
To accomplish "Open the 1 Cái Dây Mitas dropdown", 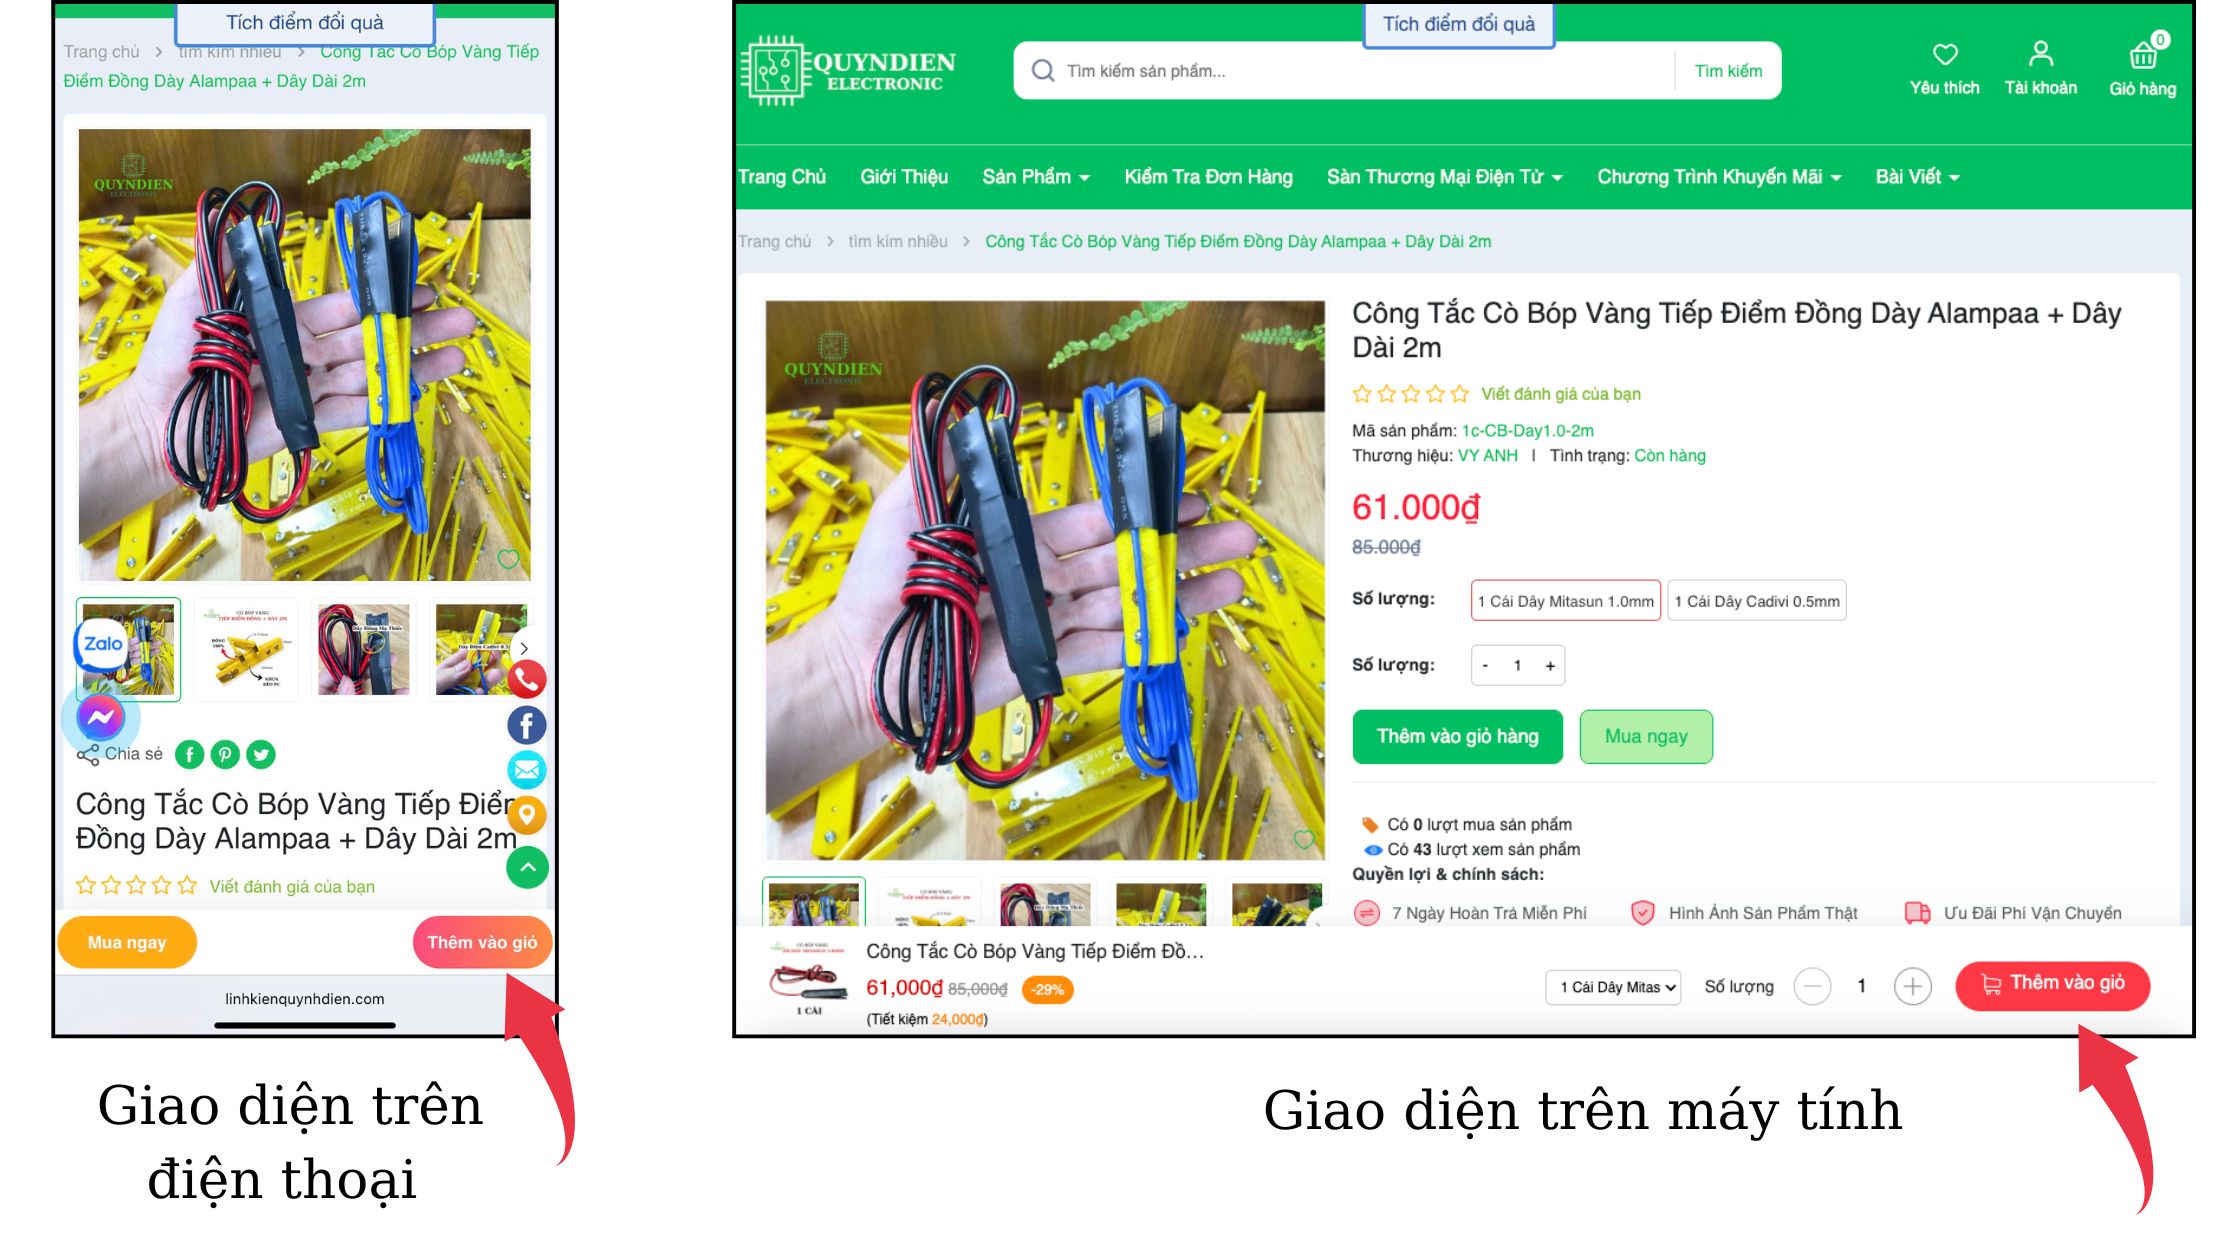I will point(1613,987).
